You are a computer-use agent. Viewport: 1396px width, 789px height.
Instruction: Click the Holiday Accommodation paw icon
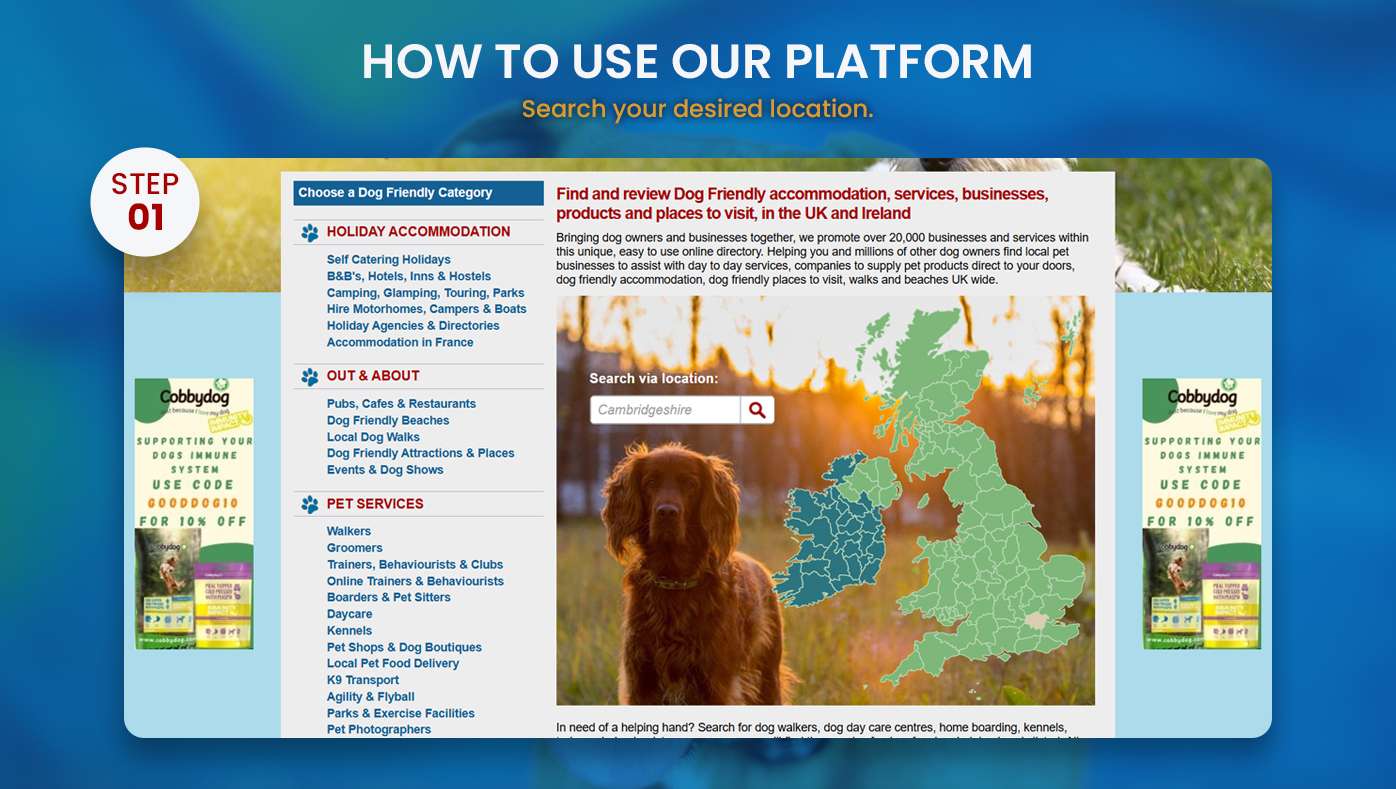pos(310,233)
